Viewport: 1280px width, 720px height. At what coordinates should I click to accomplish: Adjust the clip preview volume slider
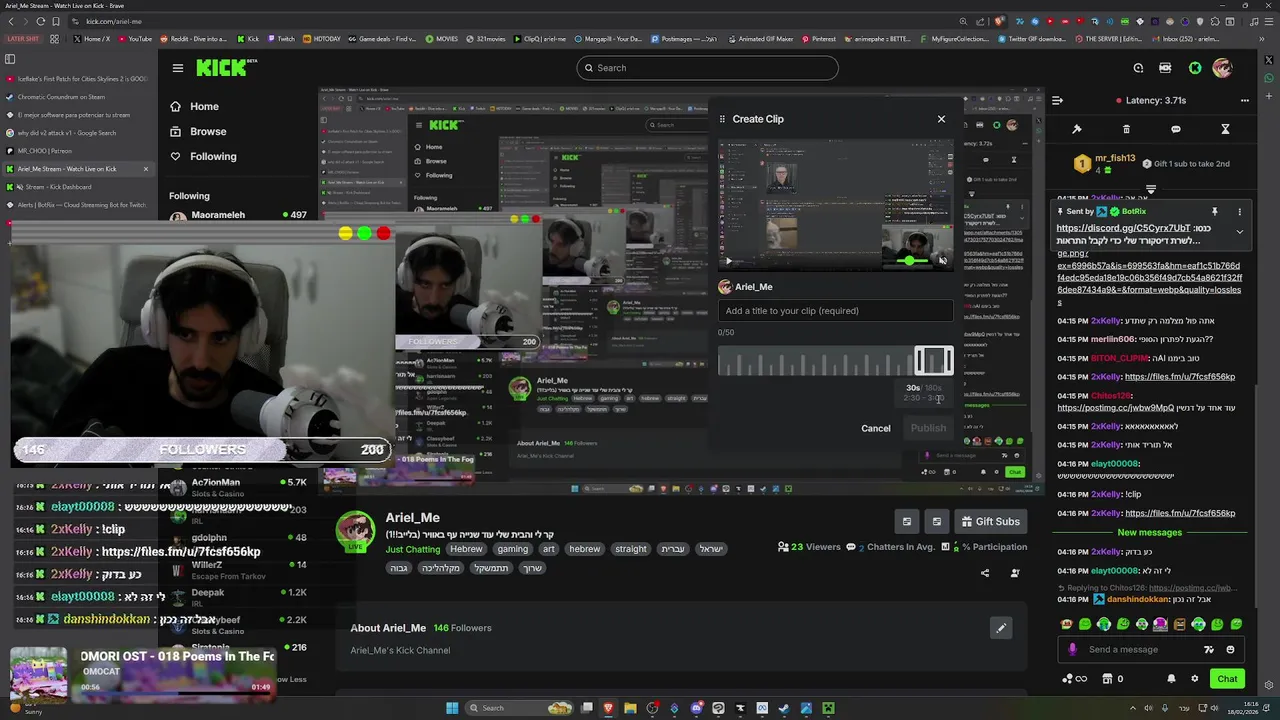click(x=910, y=261)
